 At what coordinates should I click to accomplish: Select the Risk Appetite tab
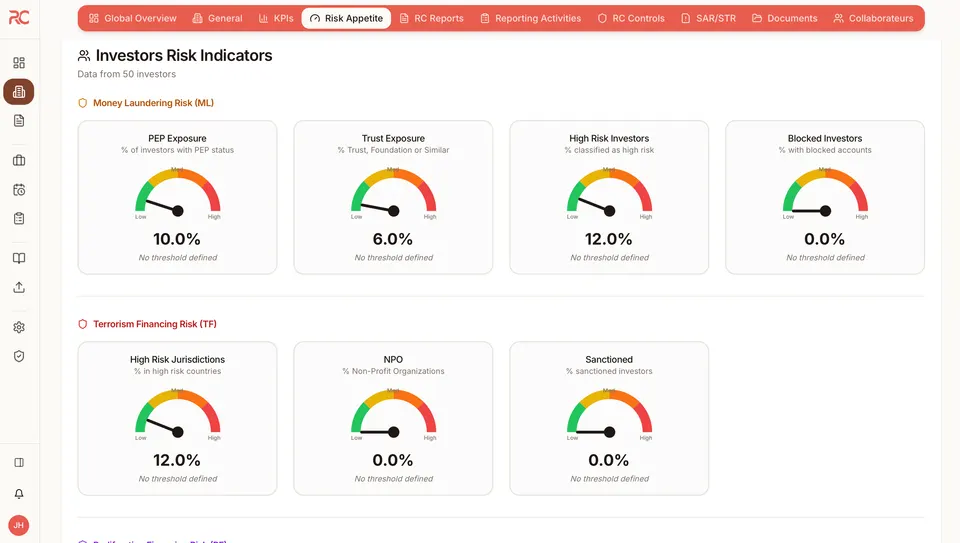(x=346, y=18)
